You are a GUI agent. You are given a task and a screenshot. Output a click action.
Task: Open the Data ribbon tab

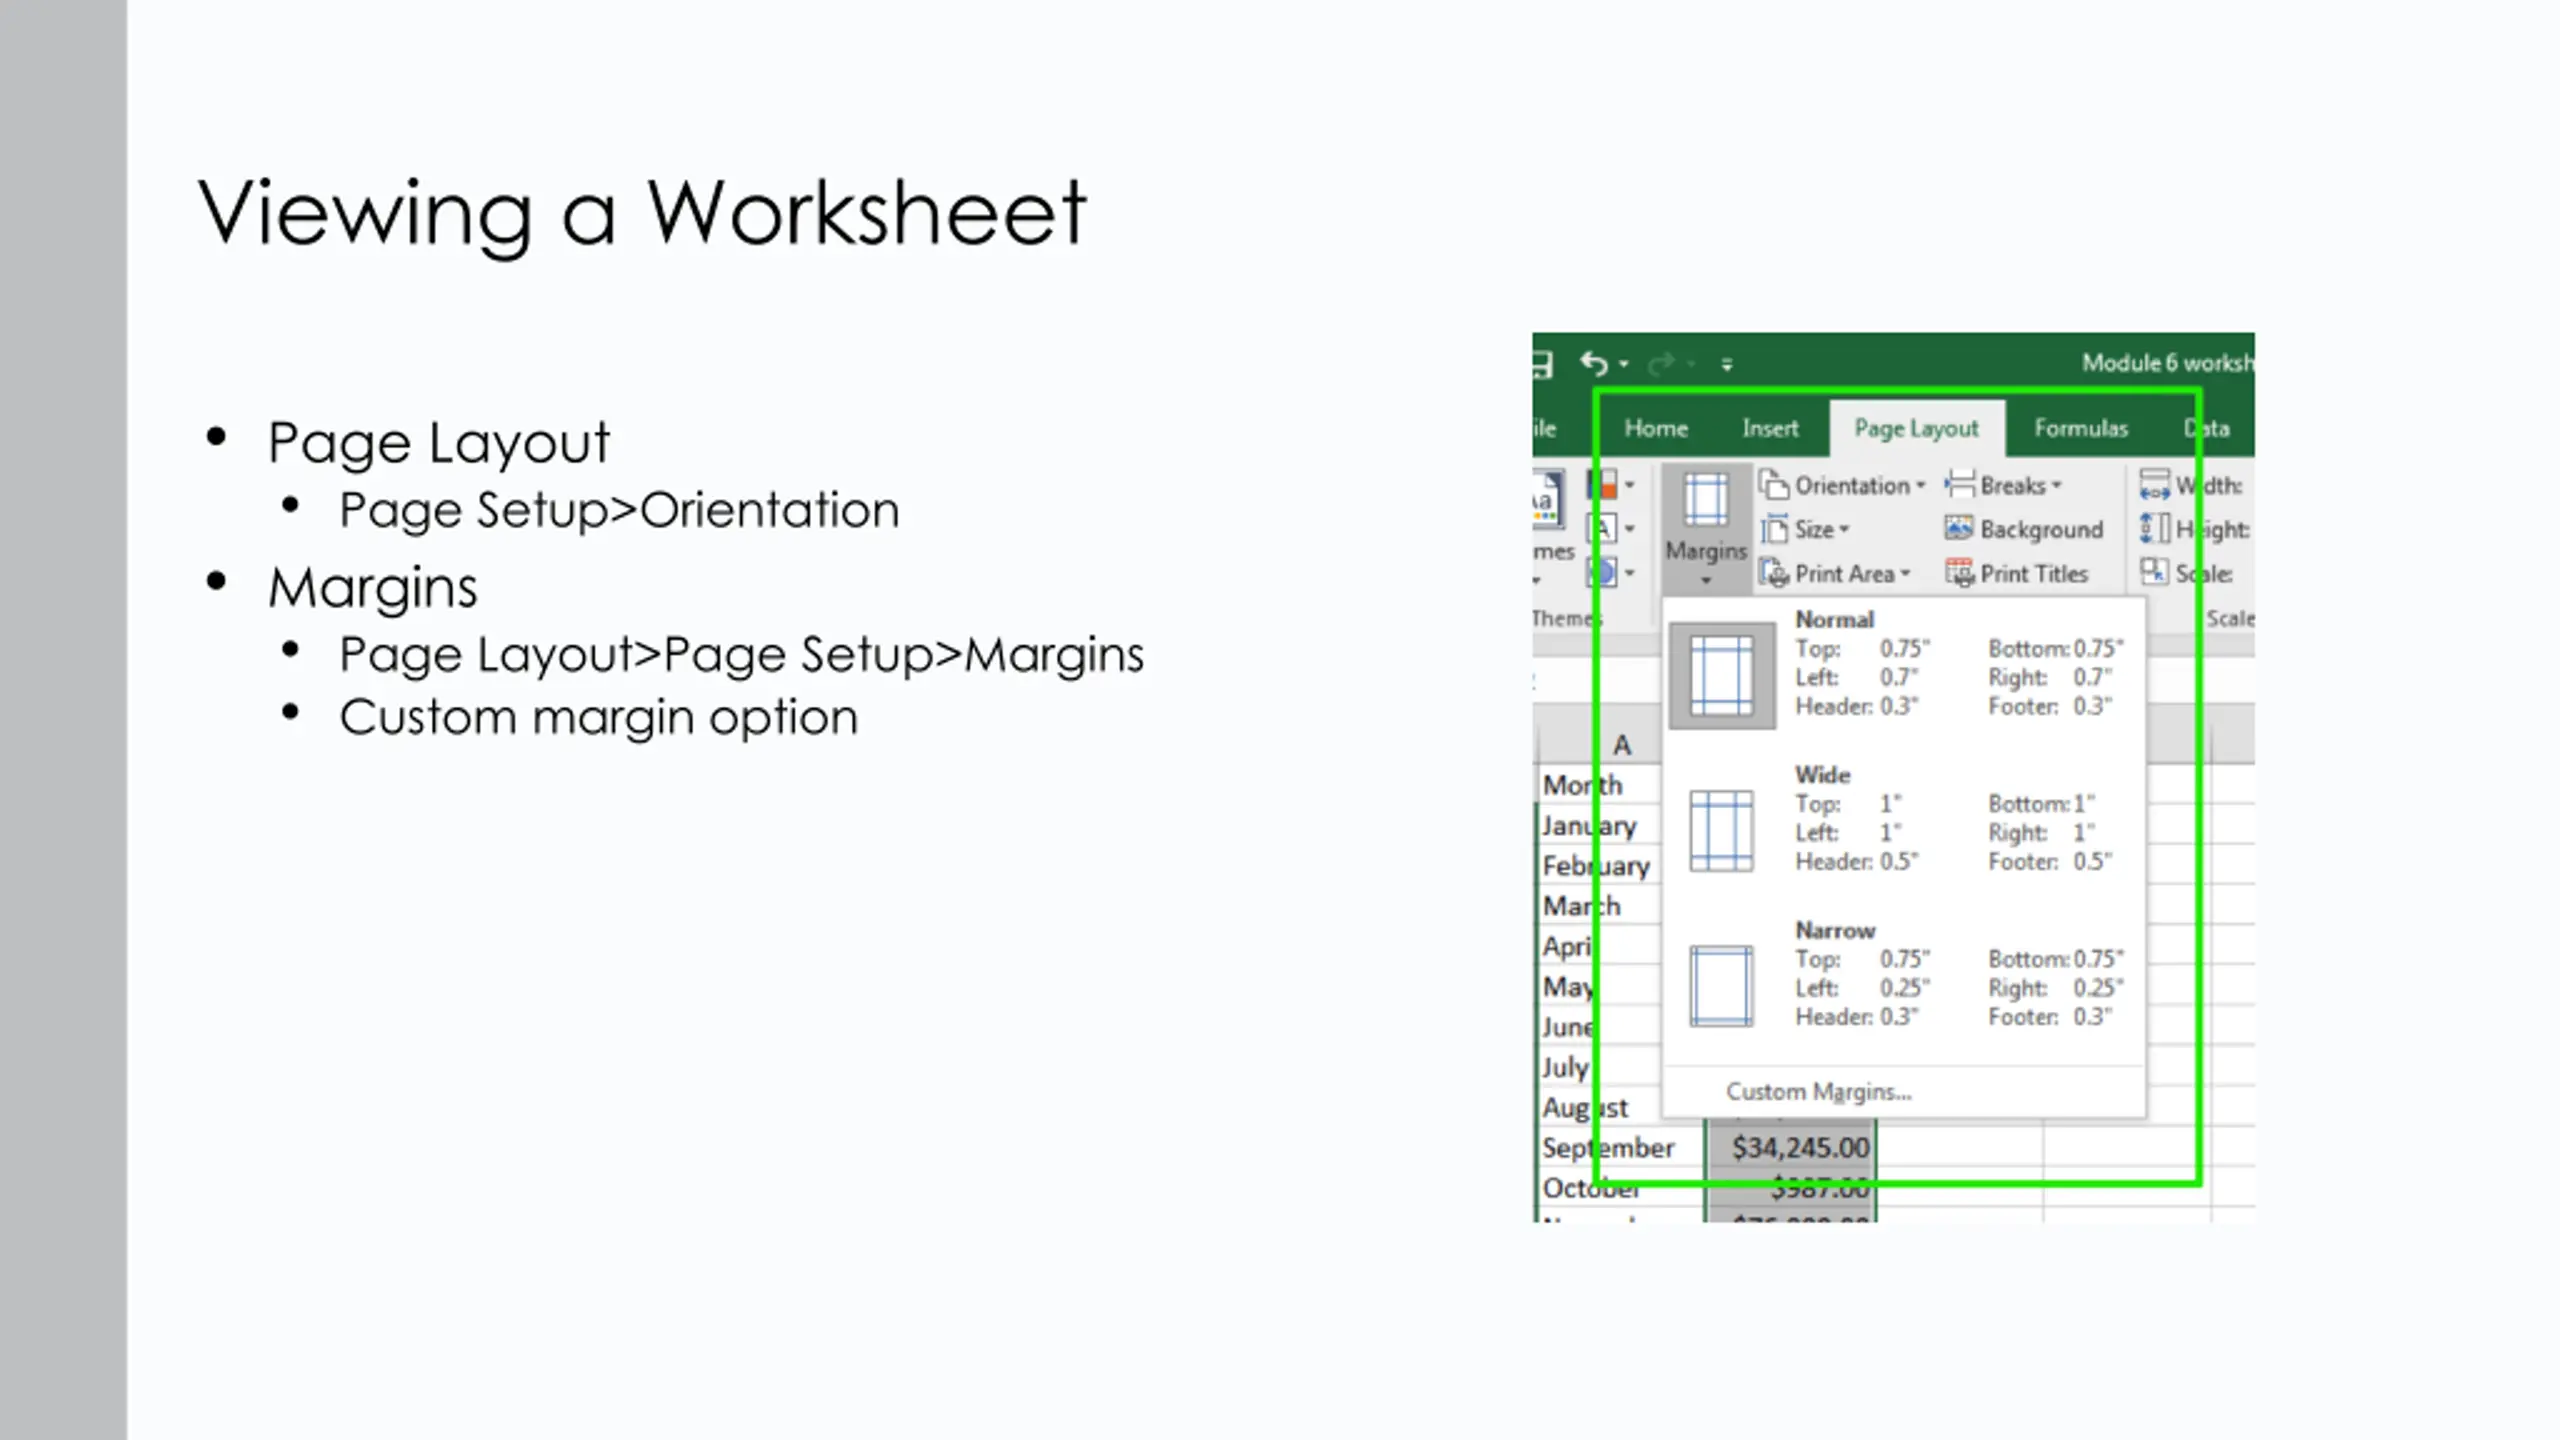2206,428
